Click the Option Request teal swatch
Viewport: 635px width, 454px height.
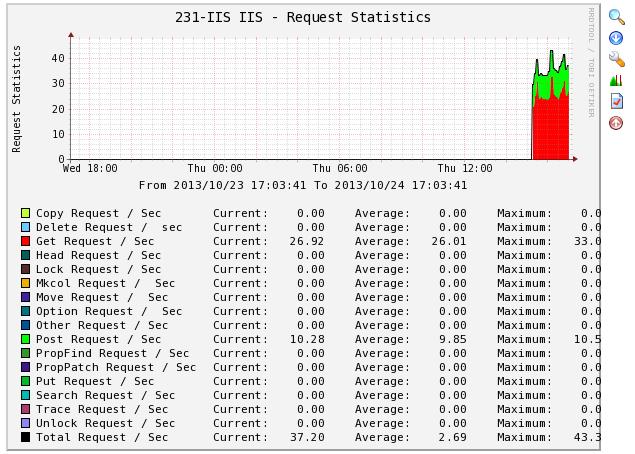[x=26, y=311]
